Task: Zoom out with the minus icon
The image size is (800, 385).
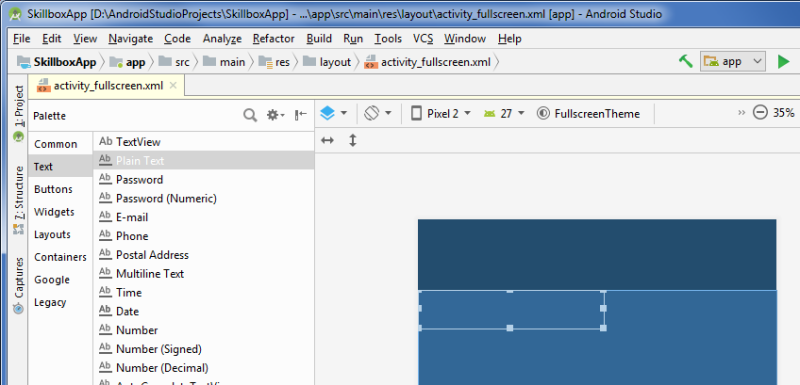Action: point(760,113)
